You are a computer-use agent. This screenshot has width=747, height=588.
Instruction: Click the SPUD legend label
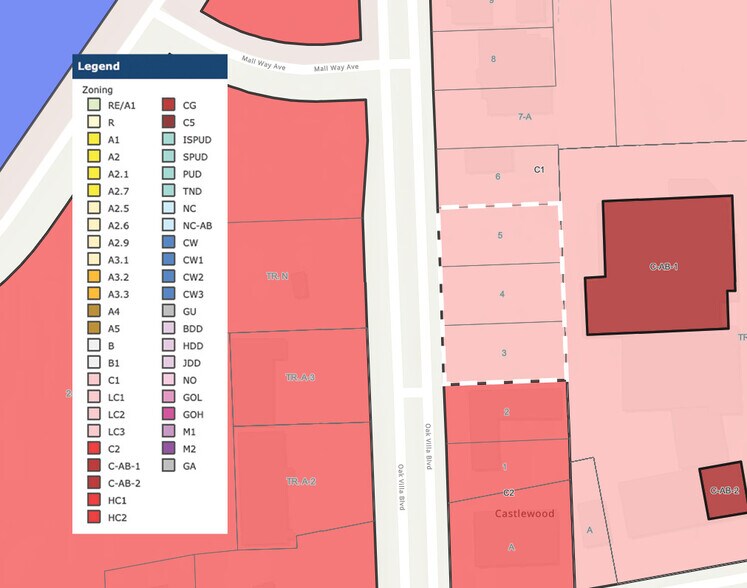tap(195, 157)
